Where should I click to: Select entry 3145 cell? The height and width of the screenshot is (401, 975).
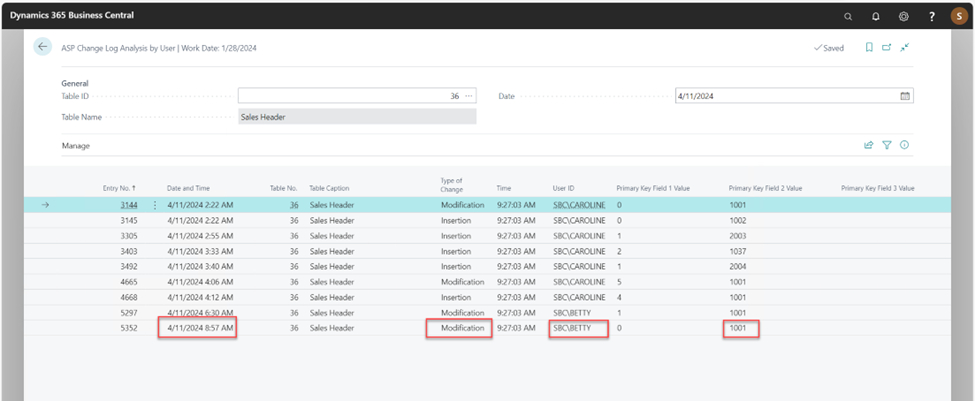click(x=129, y=221)
